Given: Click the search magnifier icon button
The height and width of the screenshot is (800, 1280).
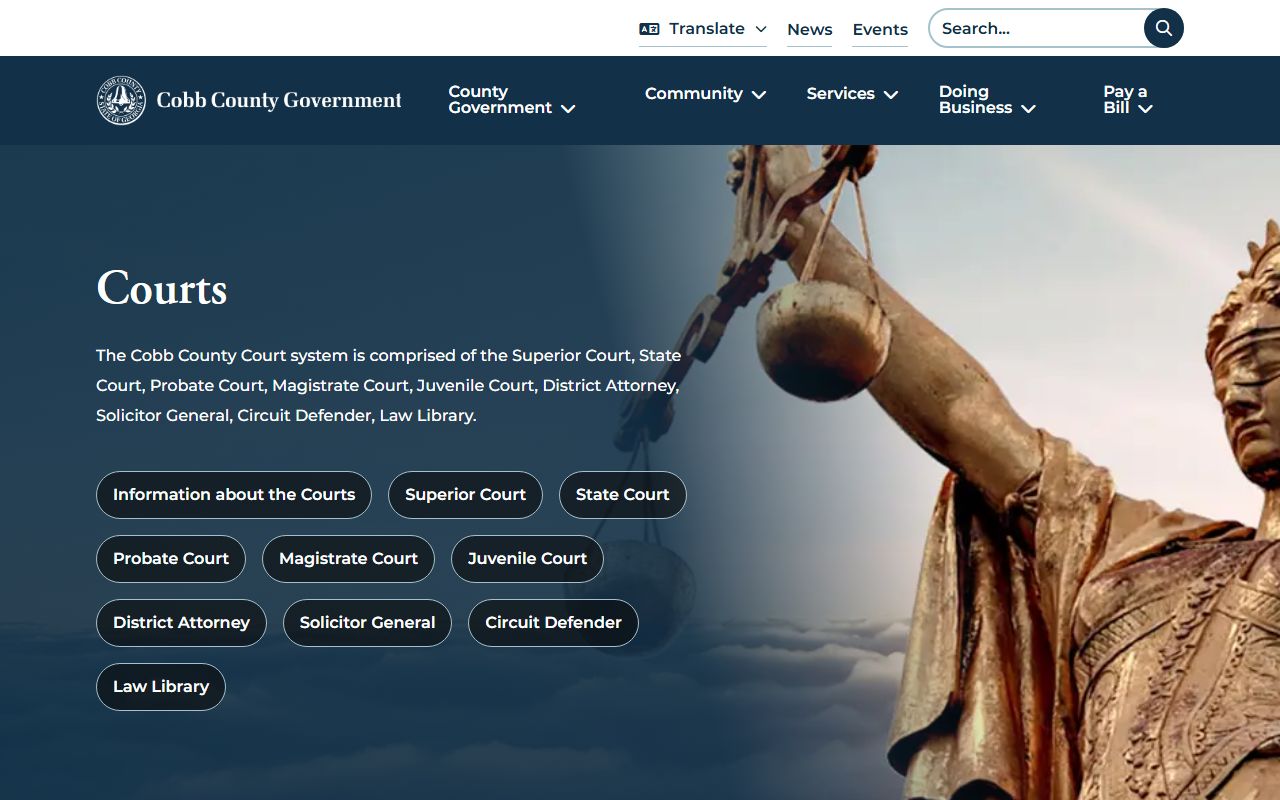Looking at the screenshot, I should coord(1164,28).
